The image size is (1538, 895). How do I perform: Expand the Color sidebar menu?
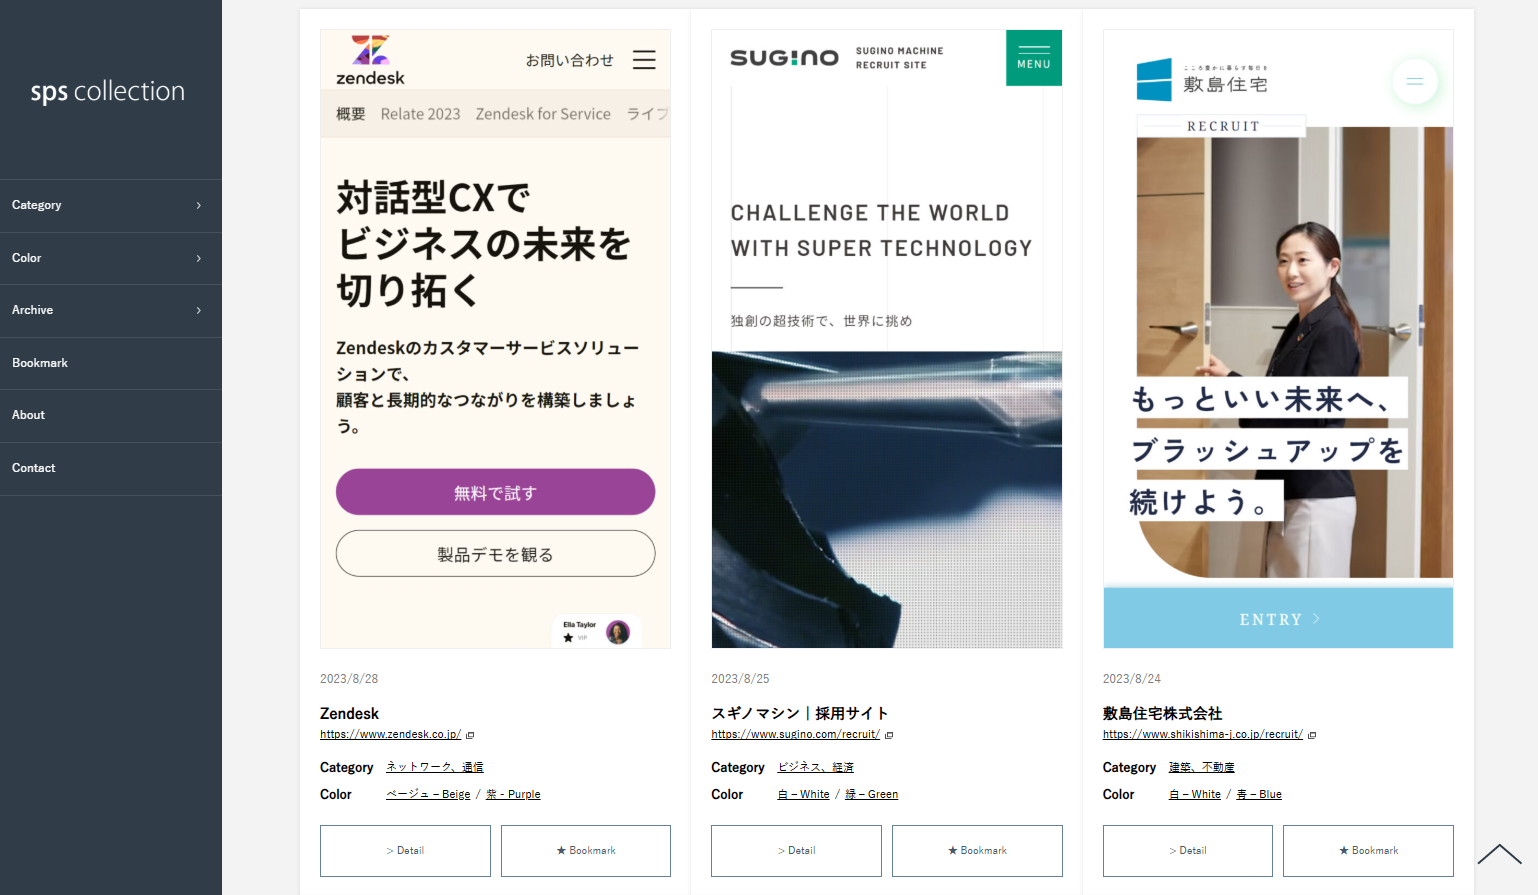(x=111, y=258)
